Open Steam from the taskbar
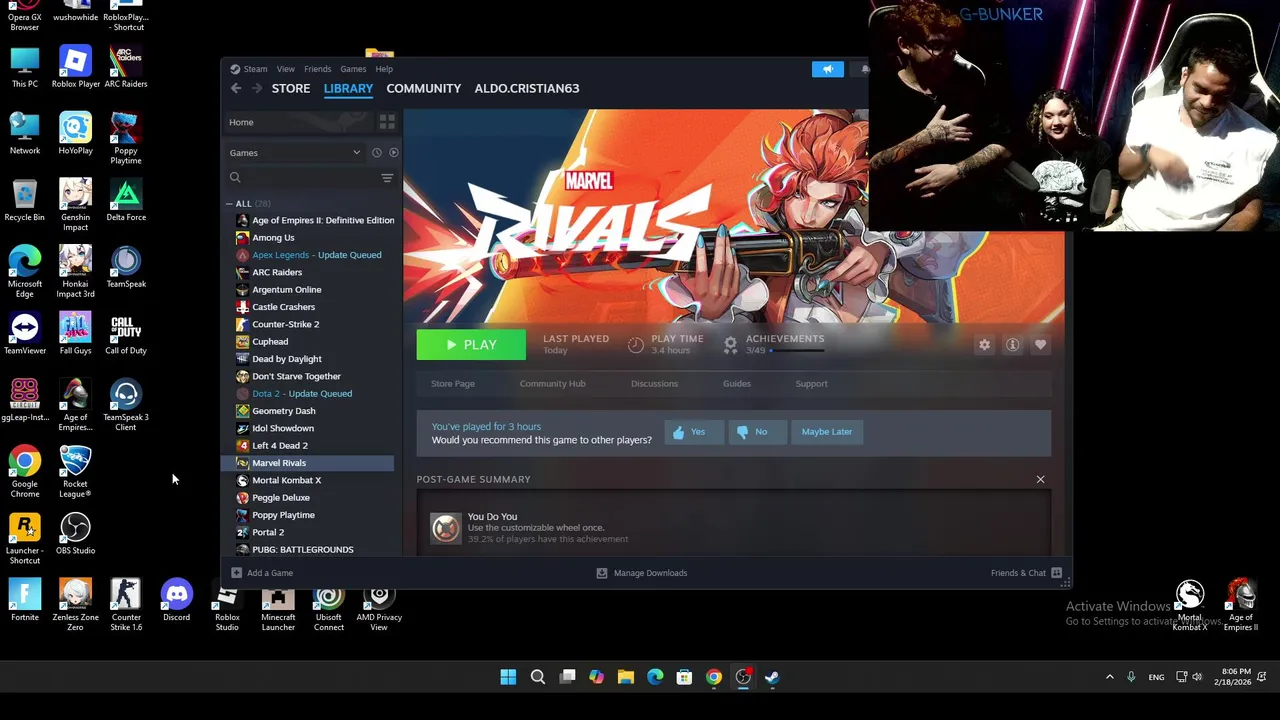Screen dimensions: 1280x720 point(772,677)
